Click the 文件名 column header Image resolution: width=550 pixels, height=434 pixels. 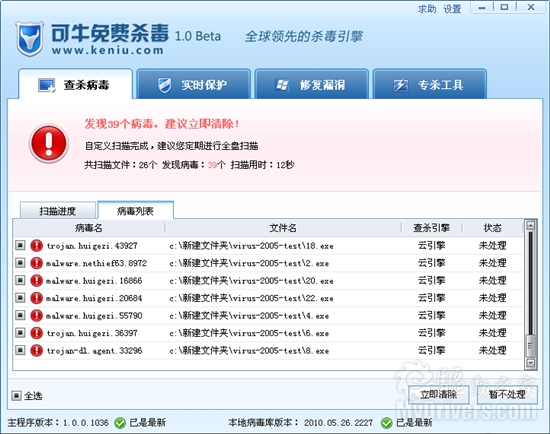coord(283,228)
